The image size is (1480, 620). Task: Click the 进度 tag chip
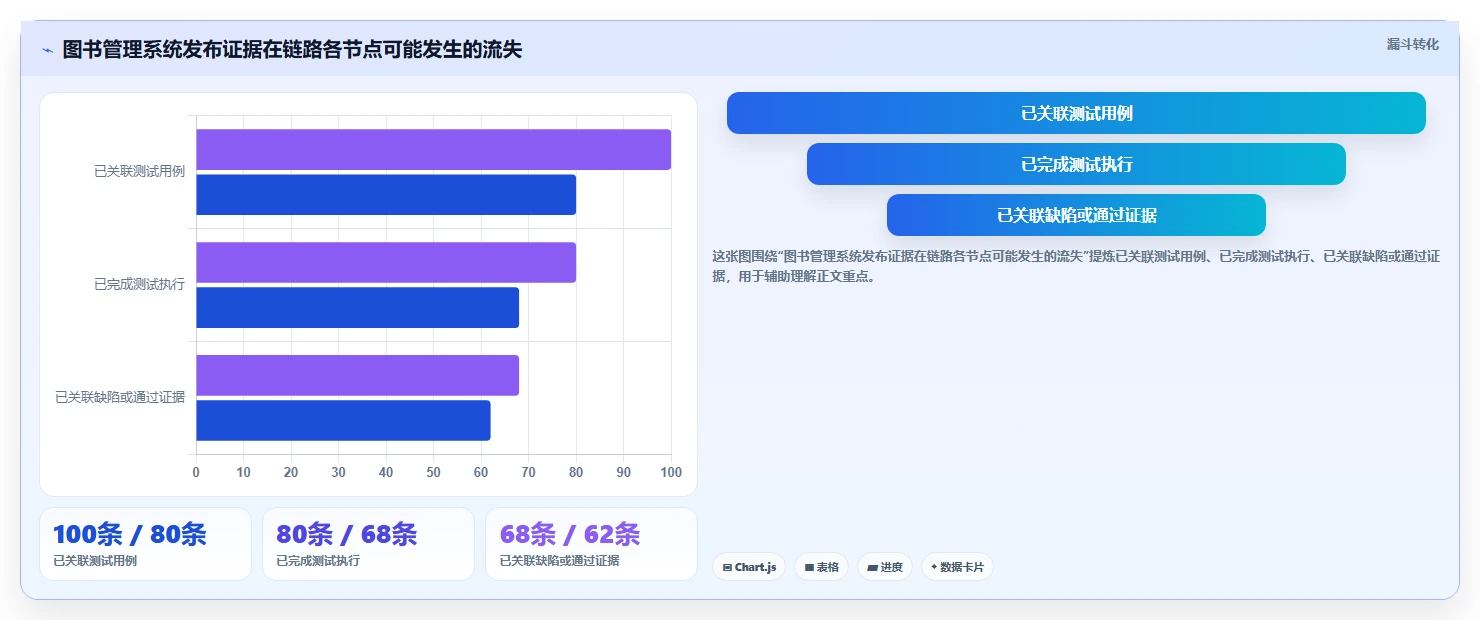coord(885,567)
